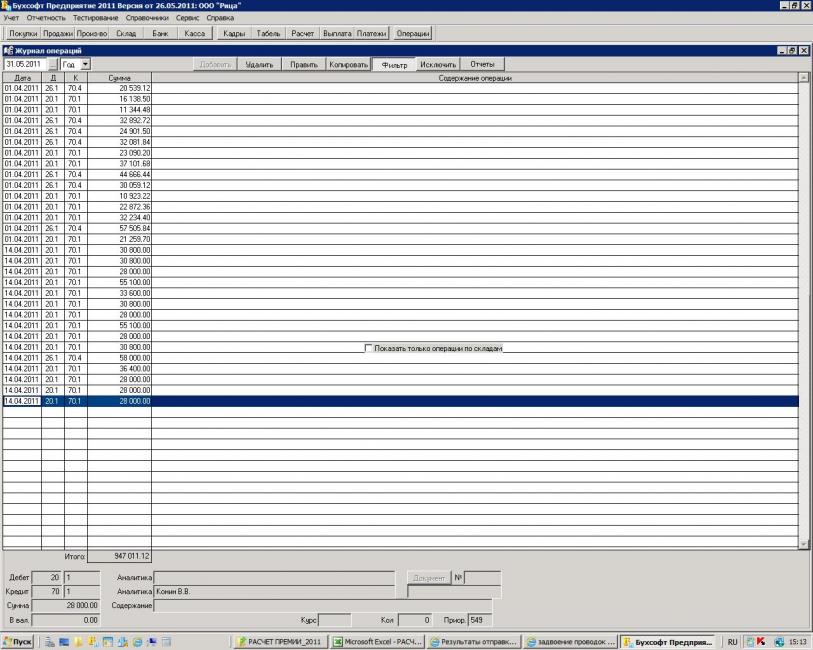This screenshot has height=650, width=813.
Task: Click the small calendar button beside date field
Action: pyautogui.click(x=53, y=64)
